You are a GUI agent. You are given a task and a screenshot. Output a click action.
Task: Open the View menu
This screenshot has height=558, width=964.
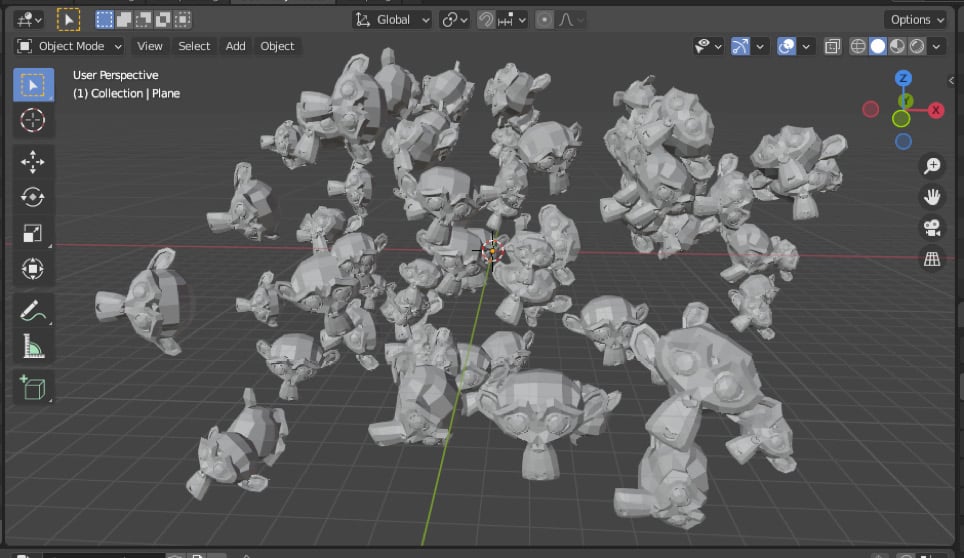point(149,46)
